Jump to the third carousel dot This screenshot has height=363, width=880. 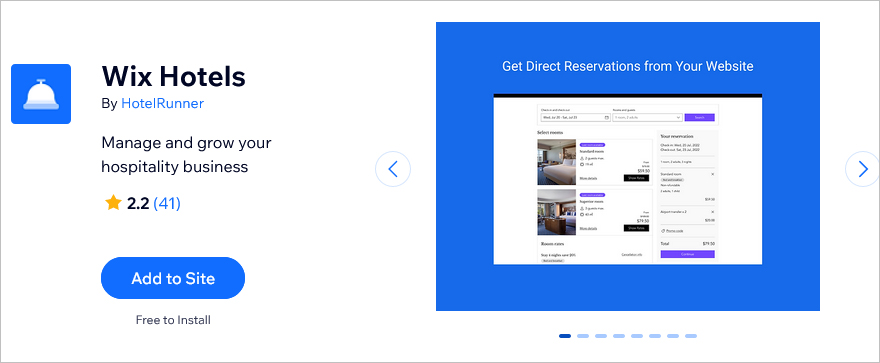(x=601, y=336)
